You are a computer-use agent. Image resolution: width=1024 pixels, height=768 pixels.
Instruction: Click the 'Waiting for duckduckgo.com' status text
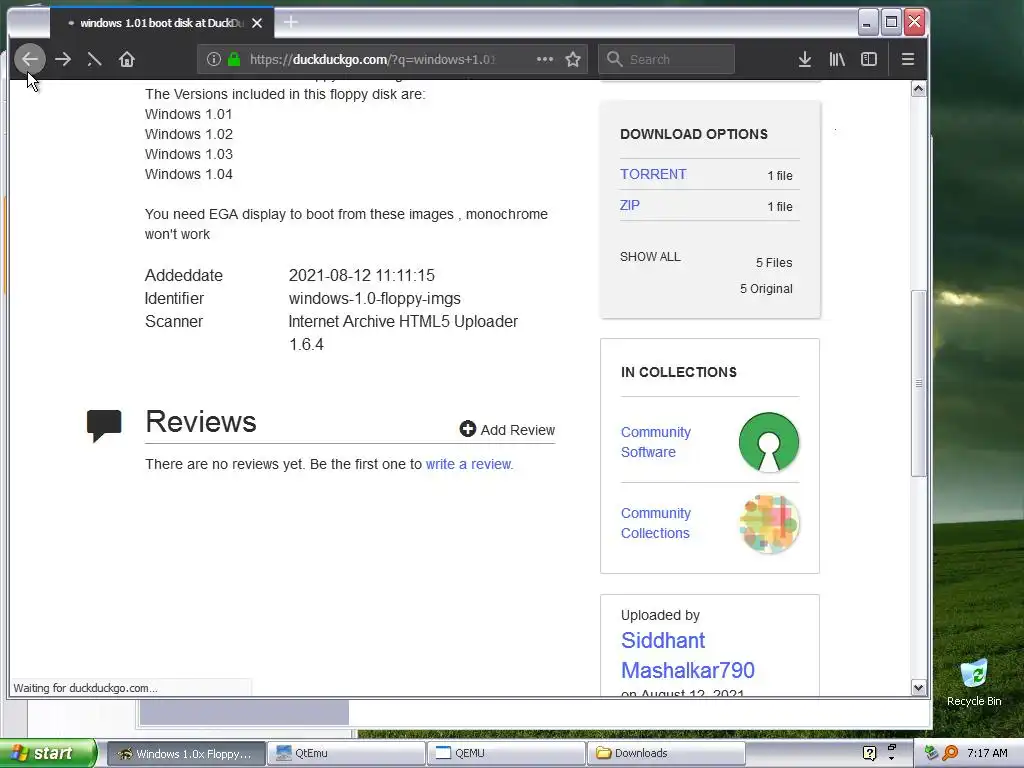pyautogui.click(x=85, y=688)
